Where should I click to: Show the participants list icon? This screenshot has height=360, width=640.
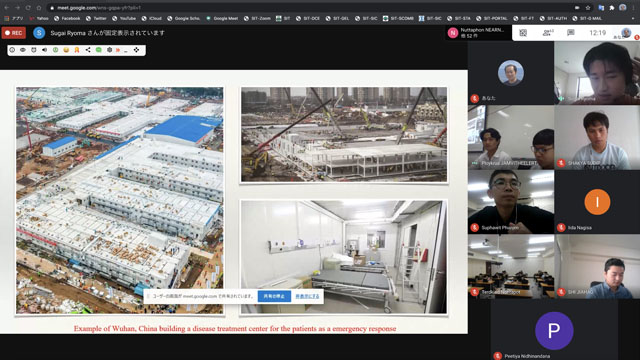coord(547,33)
